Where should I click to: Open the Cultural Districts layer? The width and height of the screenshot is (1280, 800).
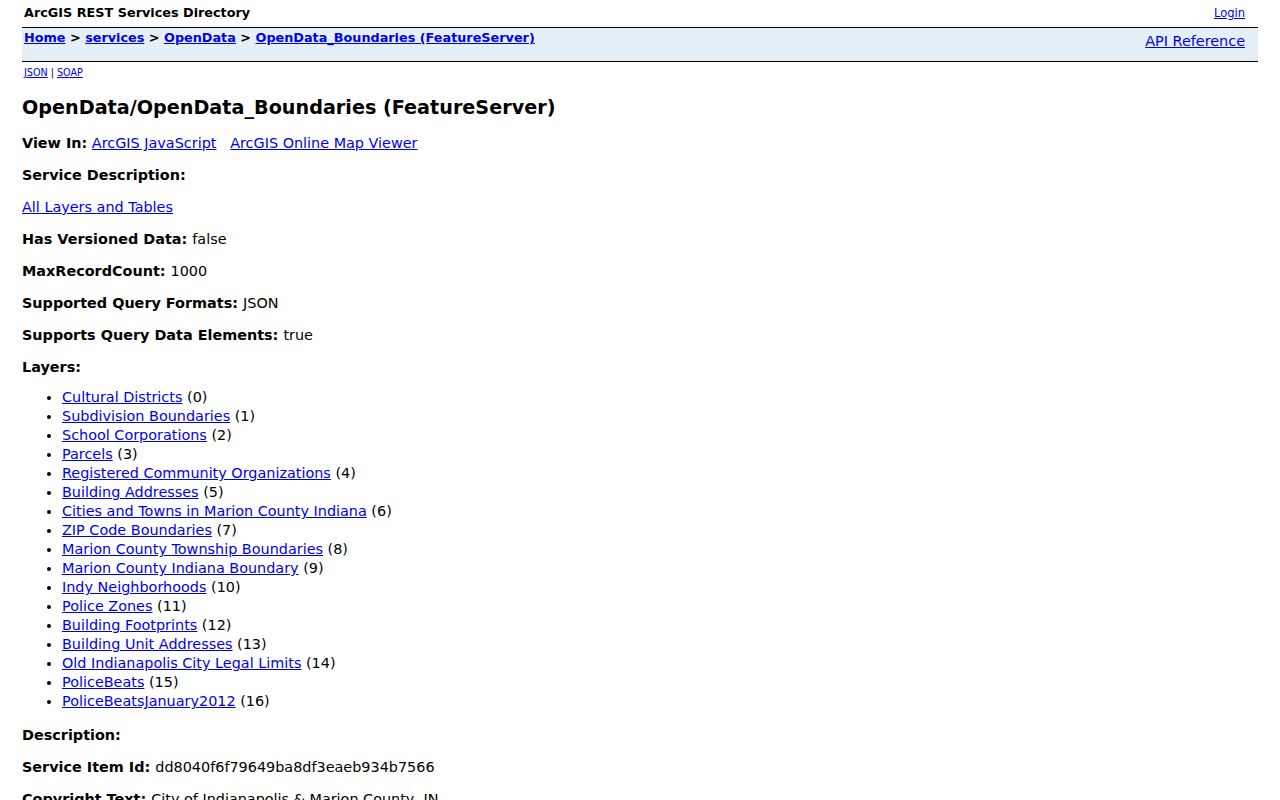coord(122,397)
